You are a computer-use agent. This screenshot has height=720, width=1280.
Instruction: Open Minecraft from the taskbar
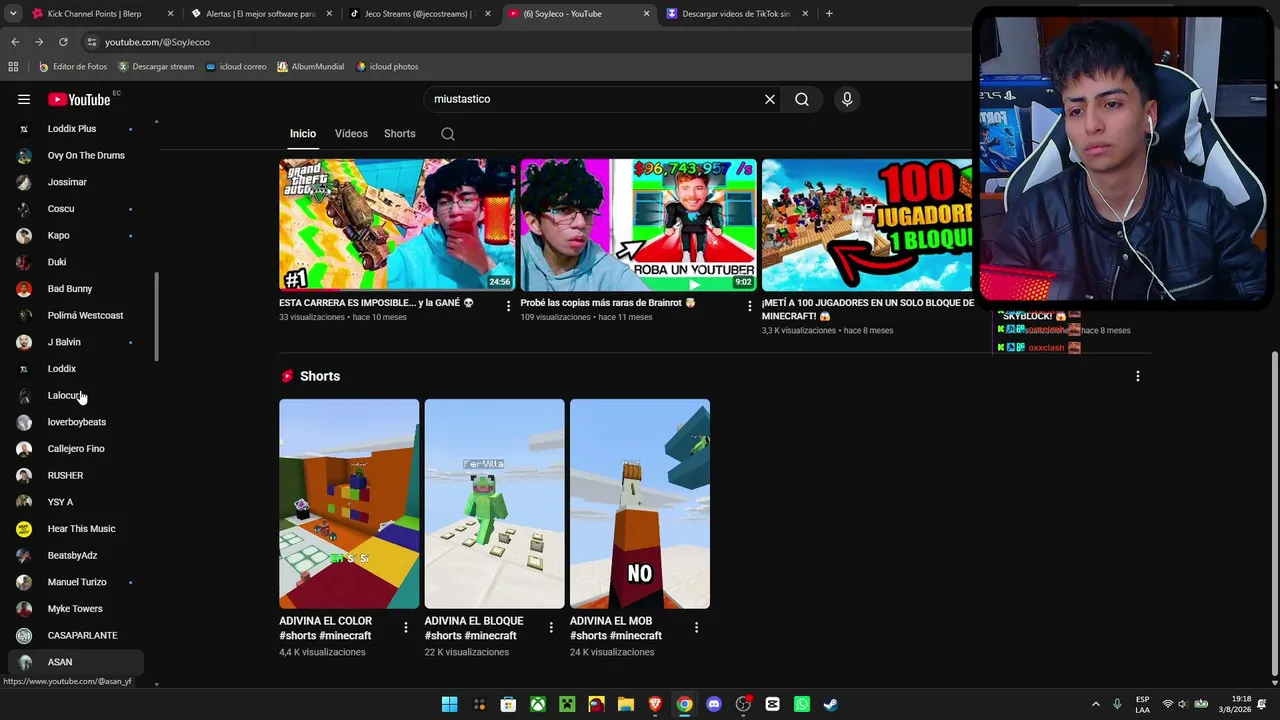pyautogui.click(x=567, y=704)
